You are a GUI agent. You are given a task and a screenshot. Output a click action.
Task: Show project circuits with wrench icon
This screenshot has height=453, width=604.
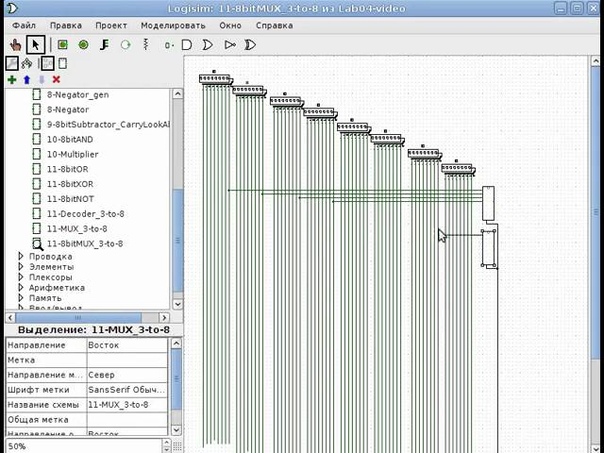pos(12,63)
